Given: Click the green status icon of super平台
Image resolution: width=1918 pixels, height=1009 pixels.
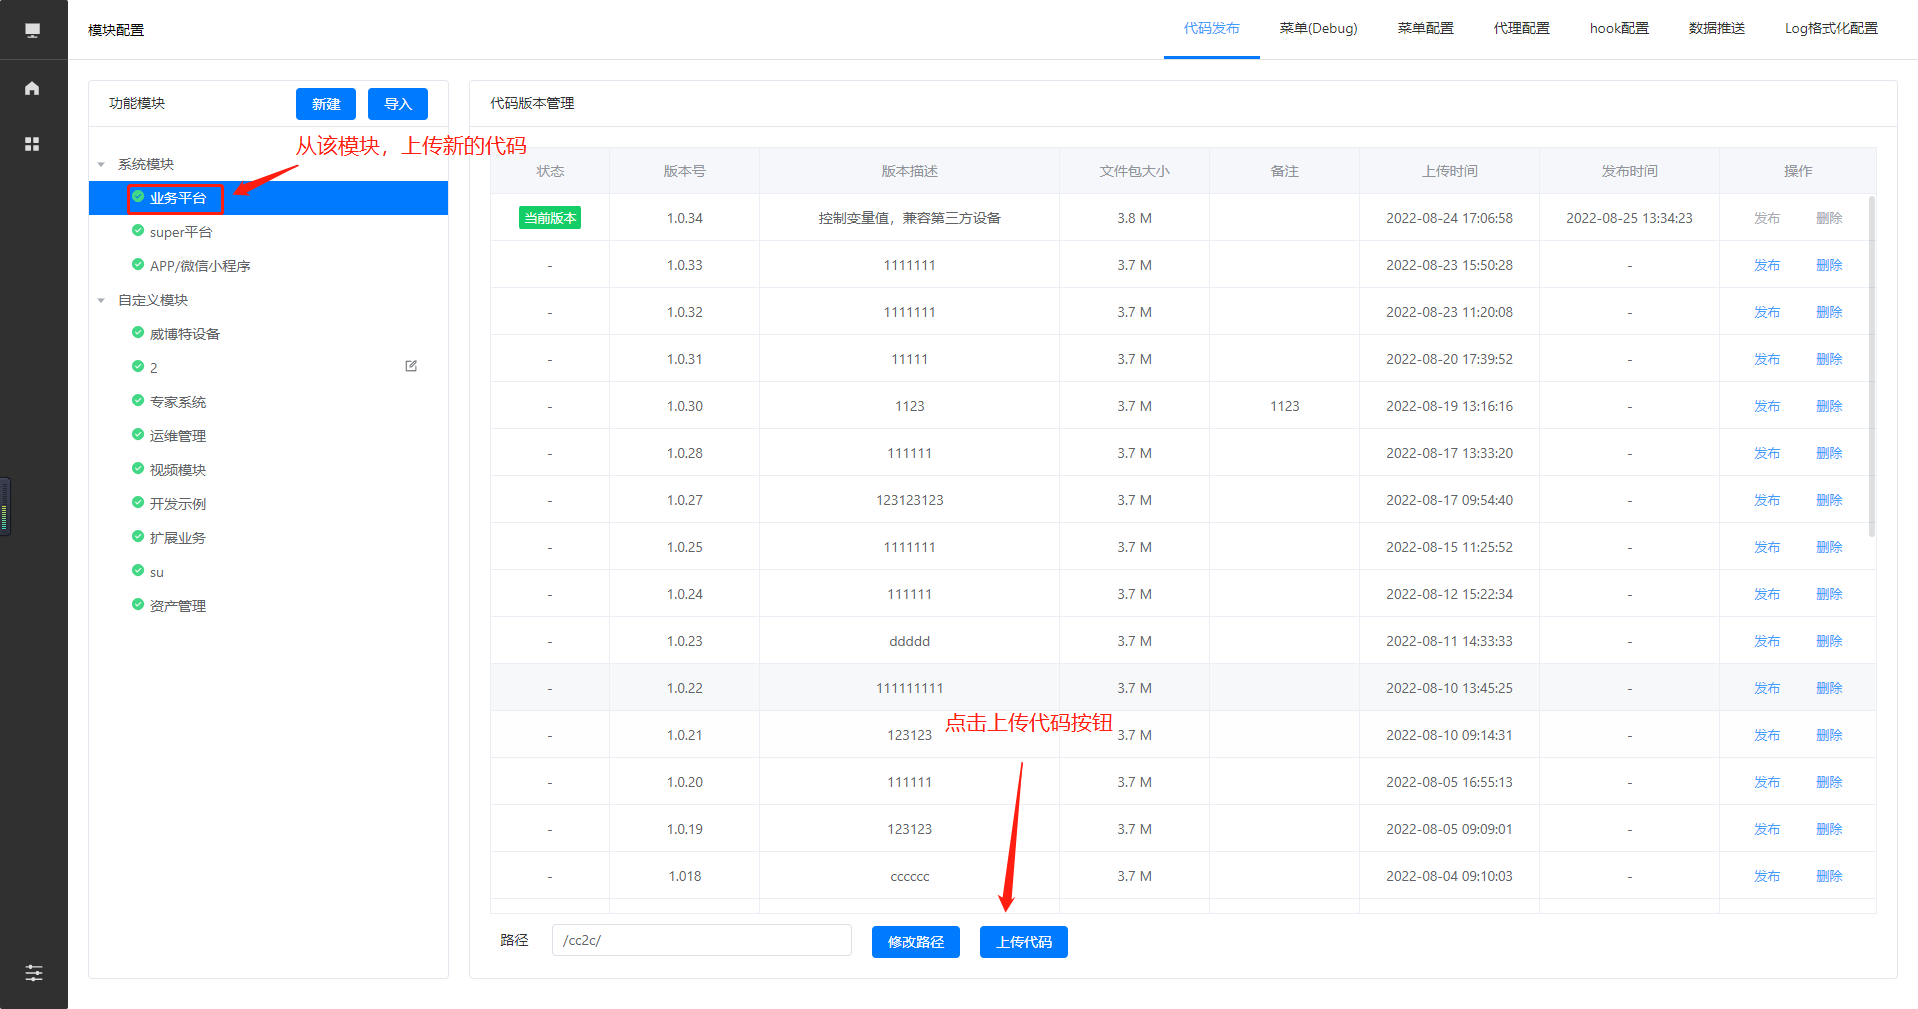Looking at the screenshot, I should coord(138,231).
